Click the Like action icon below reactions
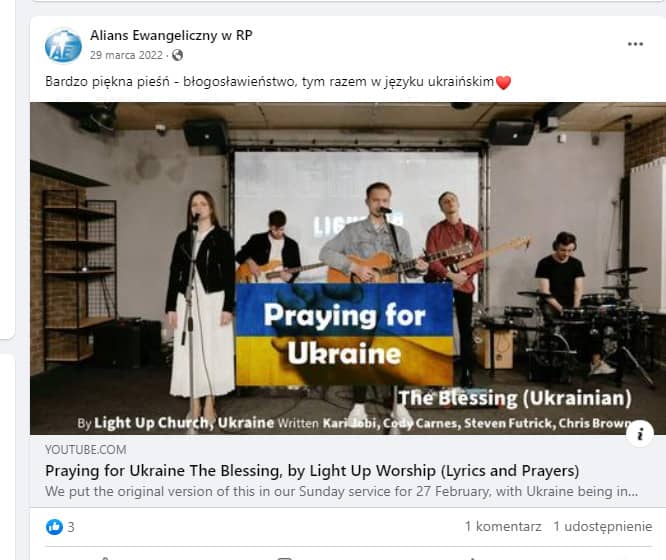 (104, 558)
